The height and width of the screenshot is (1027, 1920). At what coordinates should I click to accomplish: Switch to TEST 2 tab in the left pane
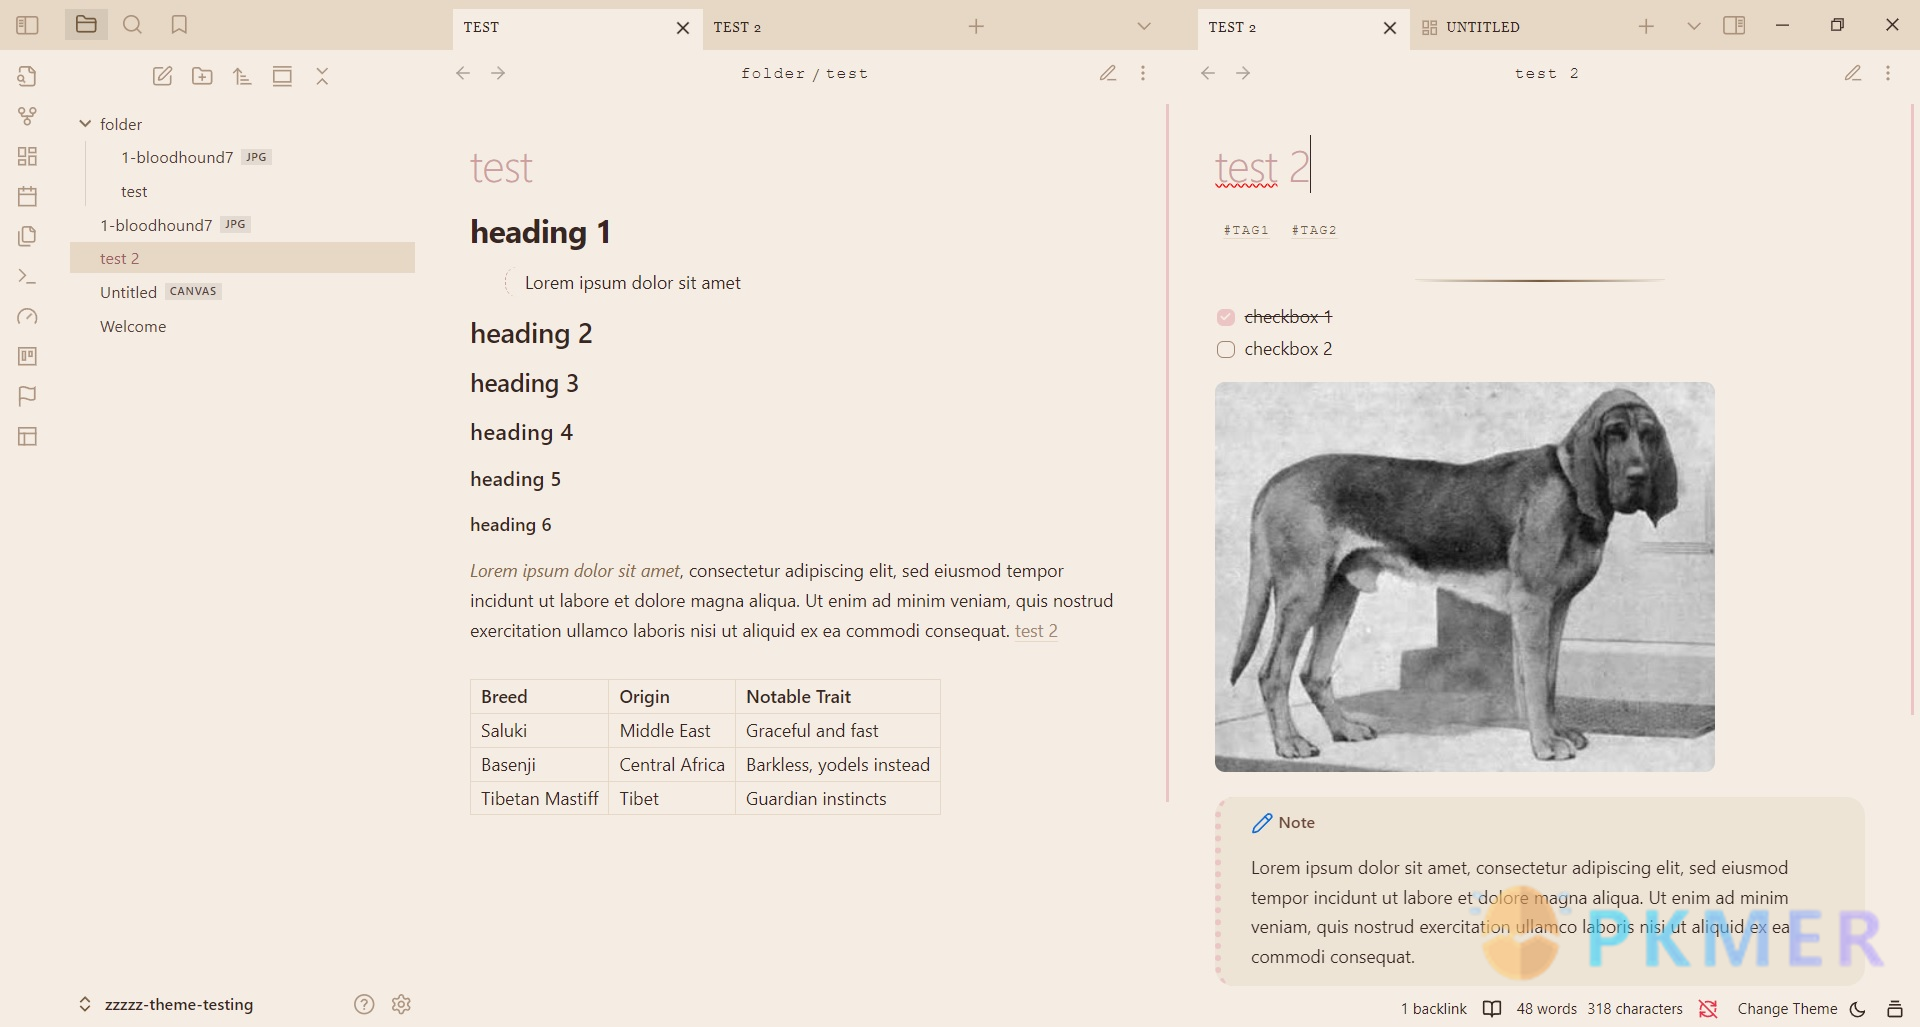tap(737, 27)
